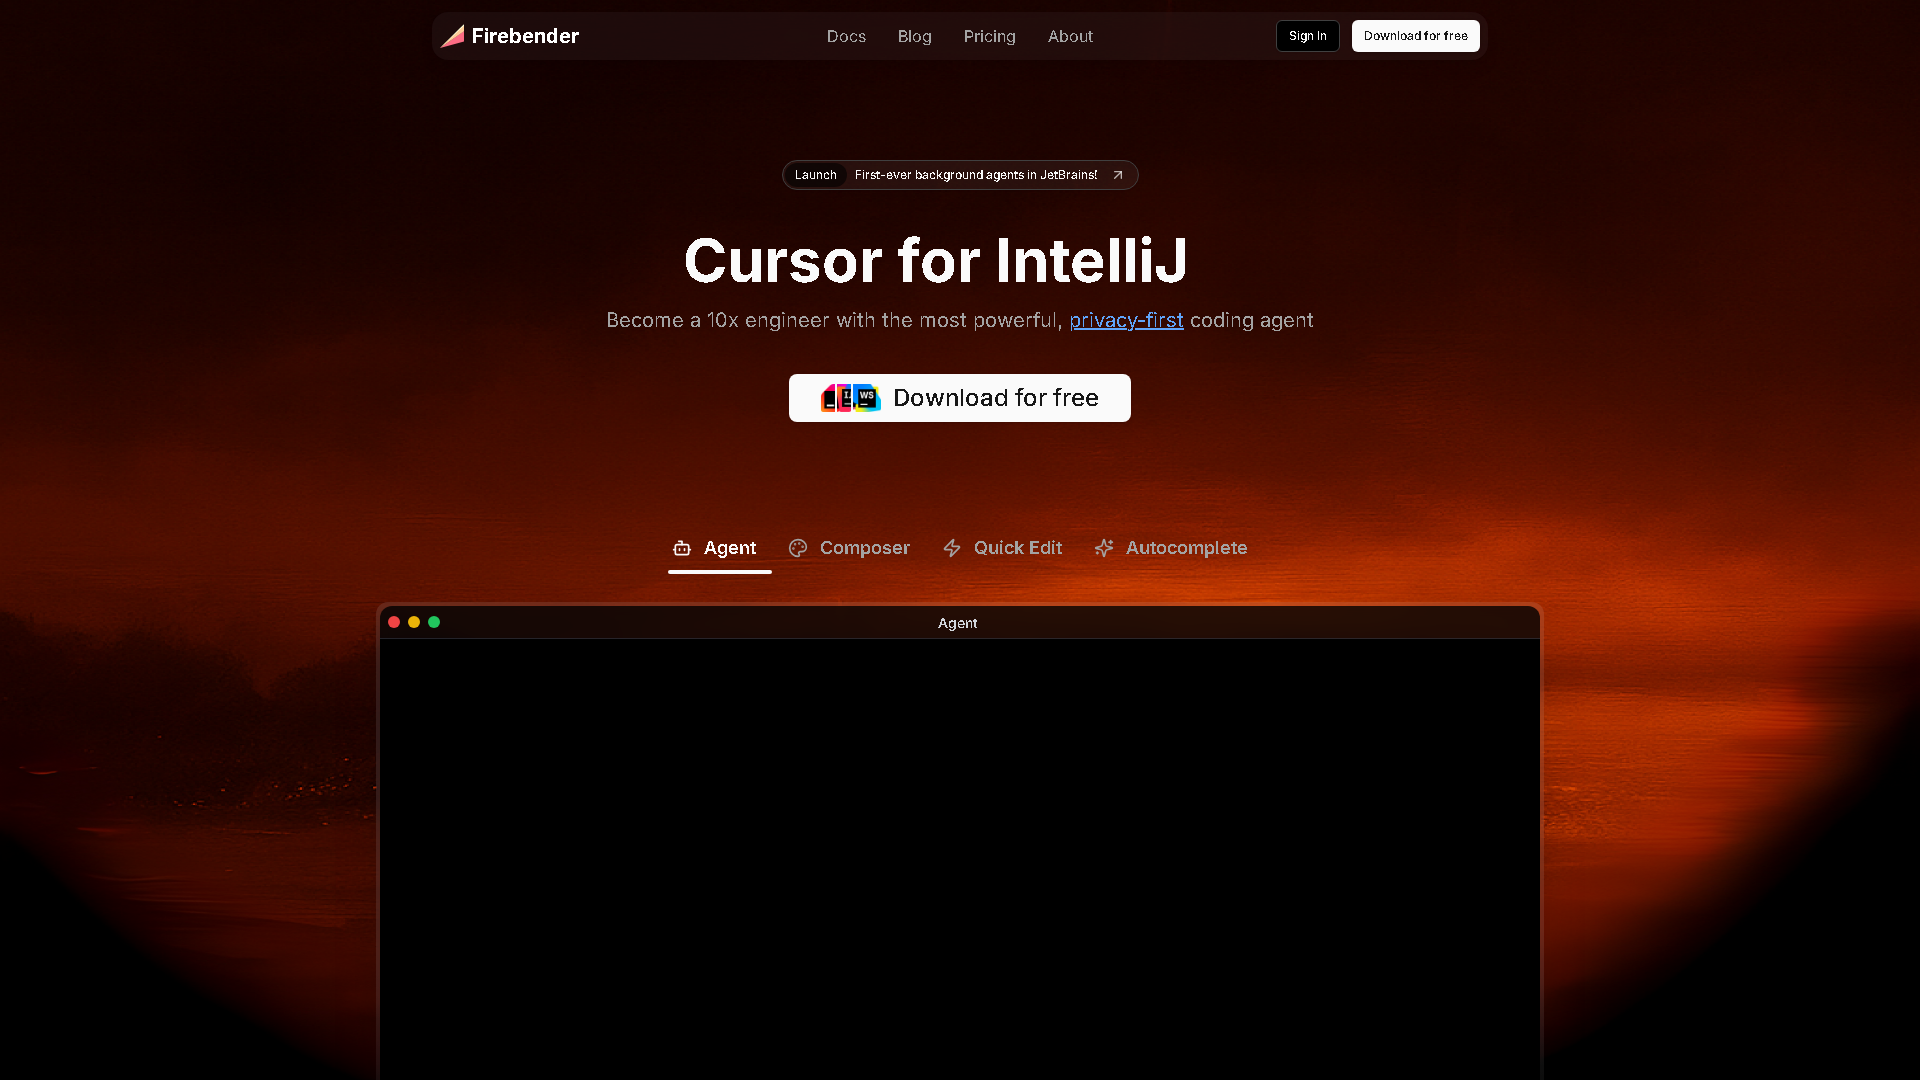Click the black Agent demo video area
This screenshot has width=1920, height=1080.
[960, 859]
